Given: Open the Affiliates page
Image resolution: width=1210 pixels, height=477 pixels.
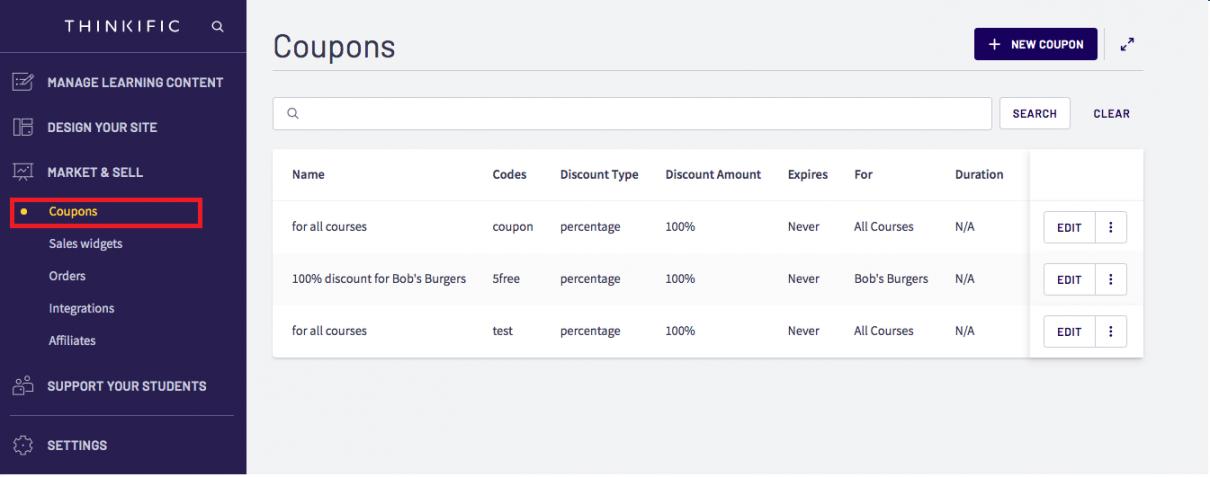Looking at the screenshot, I should pyautogui.click(x=72, y=341).
